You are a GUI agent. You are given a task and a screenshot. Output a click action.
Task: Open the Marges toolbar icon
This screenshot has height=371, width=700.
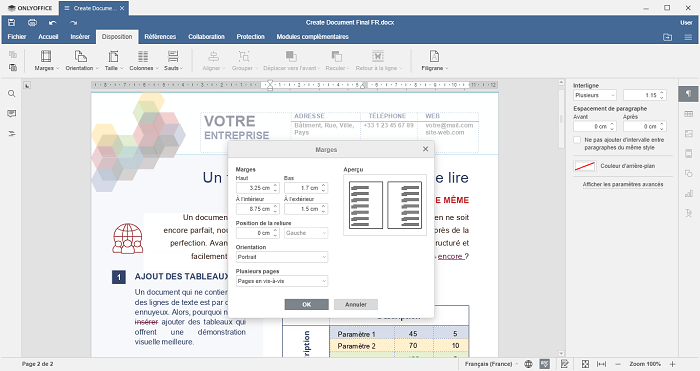46,61
